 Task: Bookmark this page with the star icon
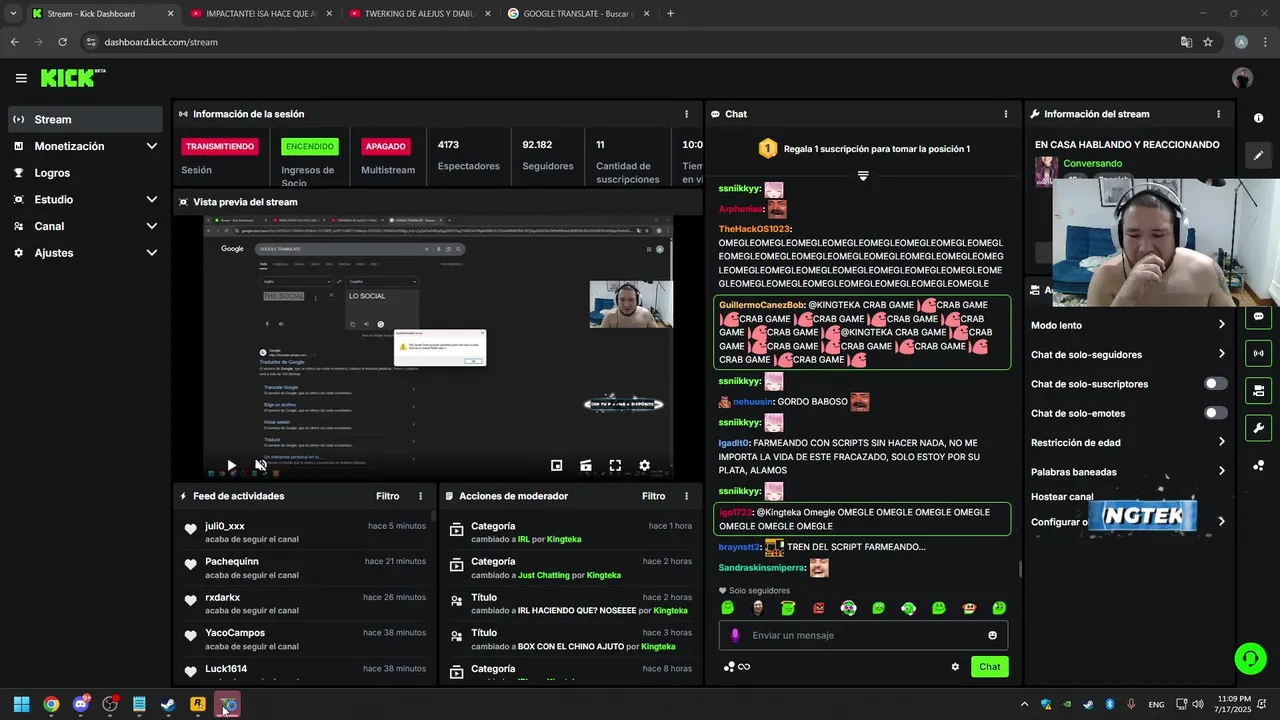pyautogui.click(x=1208, y=42)
